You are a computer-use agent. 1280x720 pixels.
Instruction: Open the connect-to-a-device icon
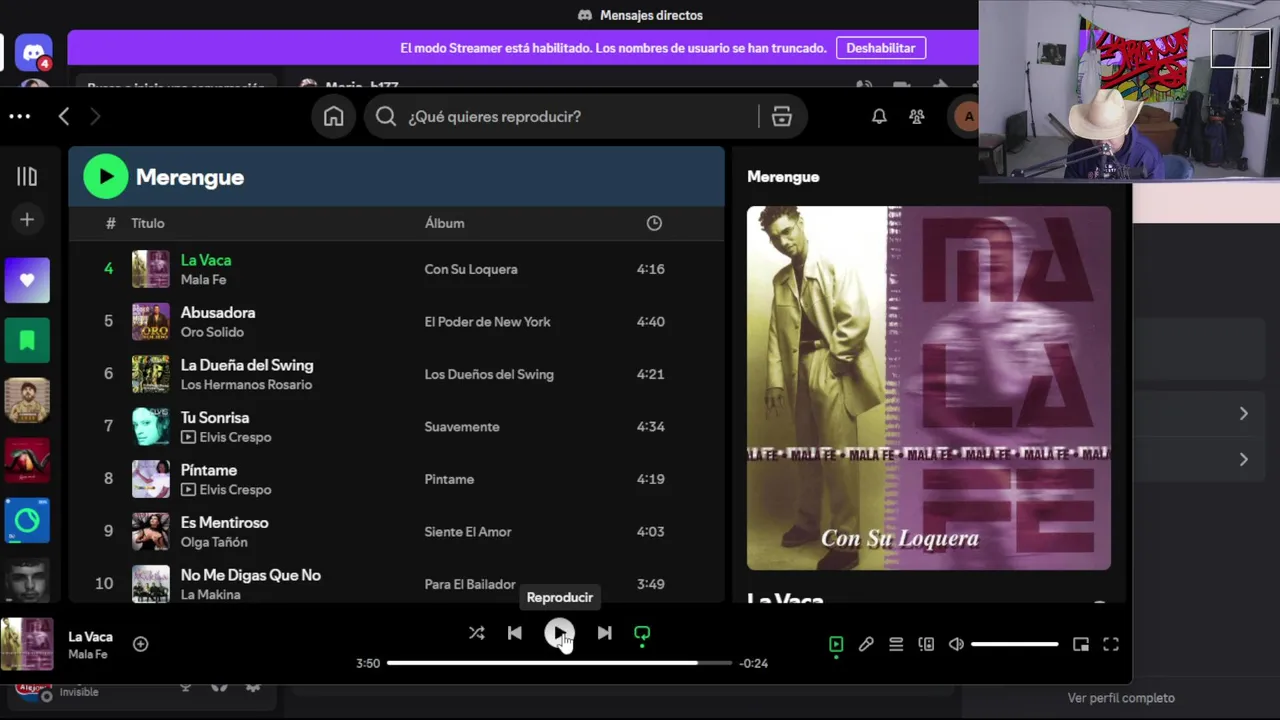coord(926,645)
